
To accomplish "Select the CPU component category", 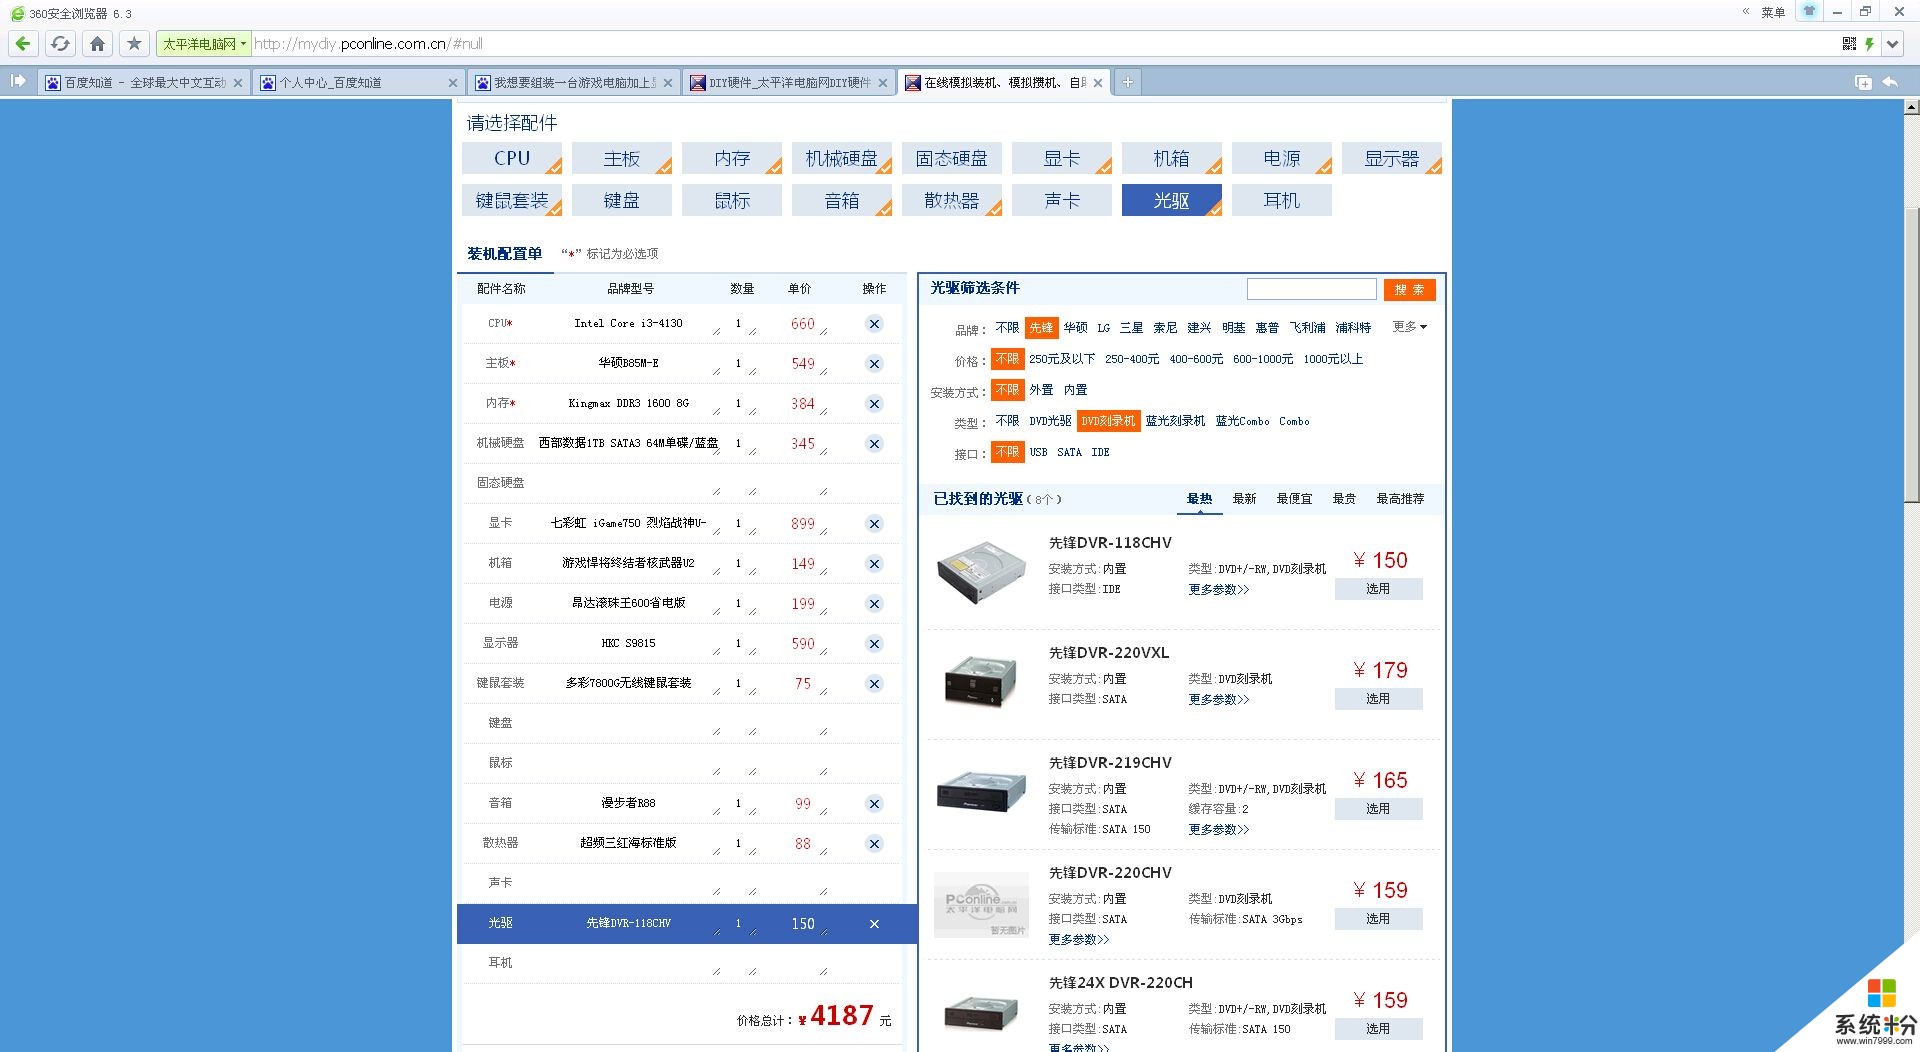I will (512, 159).
